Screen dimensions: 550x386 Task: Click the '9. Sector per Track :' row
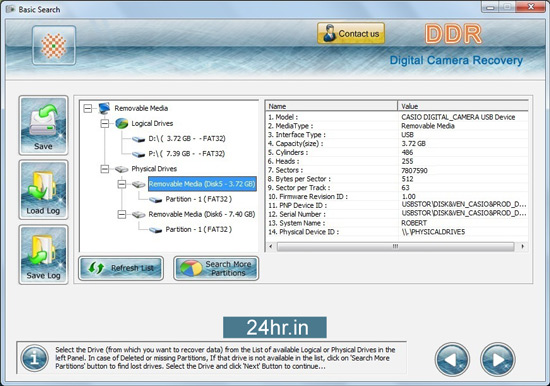[x=397, y=188]
